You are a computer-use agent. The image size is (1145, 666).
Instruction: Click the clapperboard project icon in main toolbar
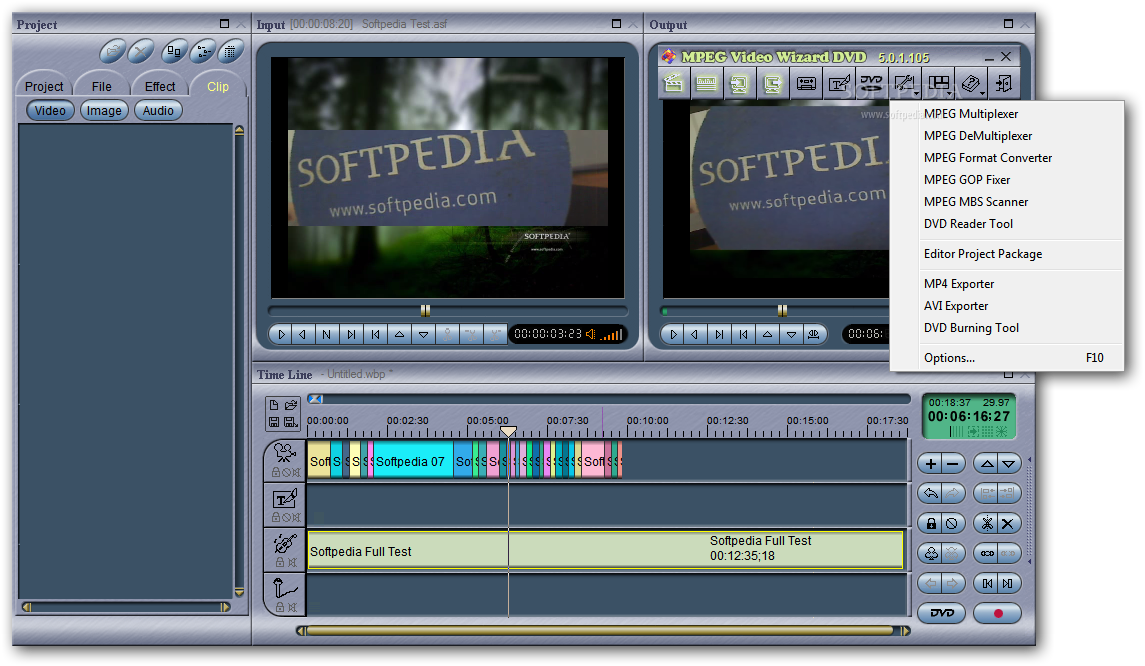[x=673, y=83]
